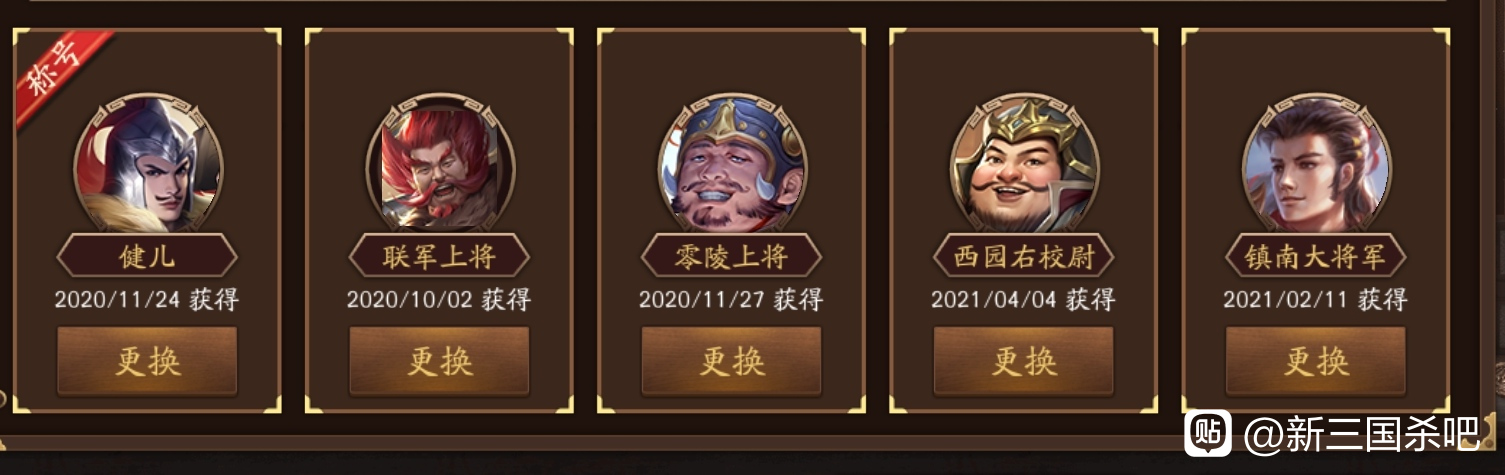Use 更换 button for 镇南大将军
This screenshot has height=475, width=1505.
coord(1315,360)
